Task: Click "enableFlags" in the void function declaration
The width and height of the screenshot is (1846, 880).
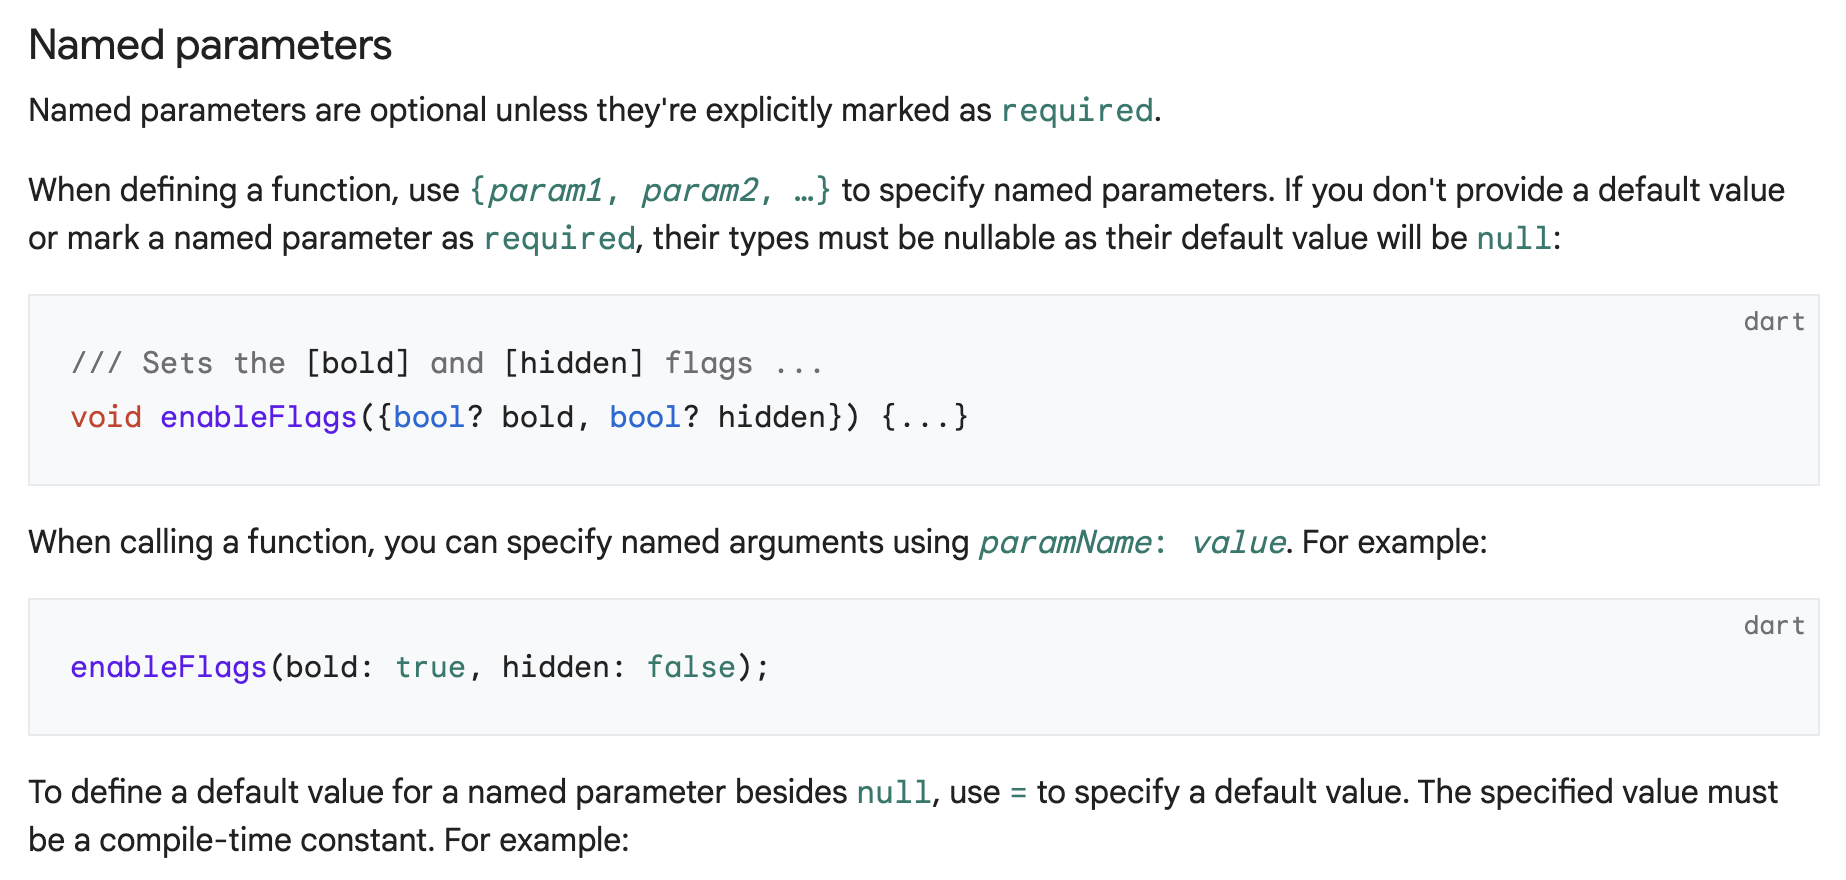Action: click(258, 417)
